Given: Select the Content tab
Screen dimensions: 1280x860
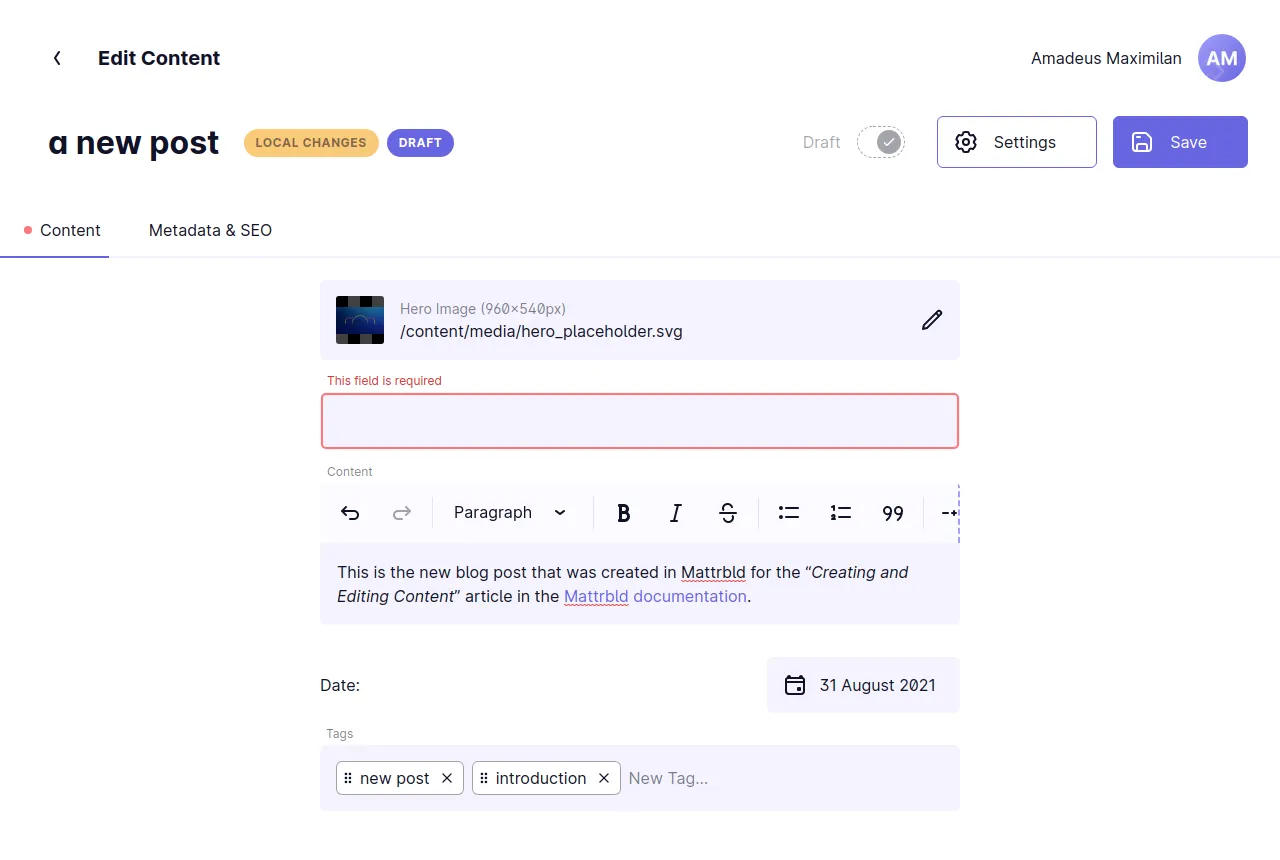Looking at the screenshot, I should (69, 230).
